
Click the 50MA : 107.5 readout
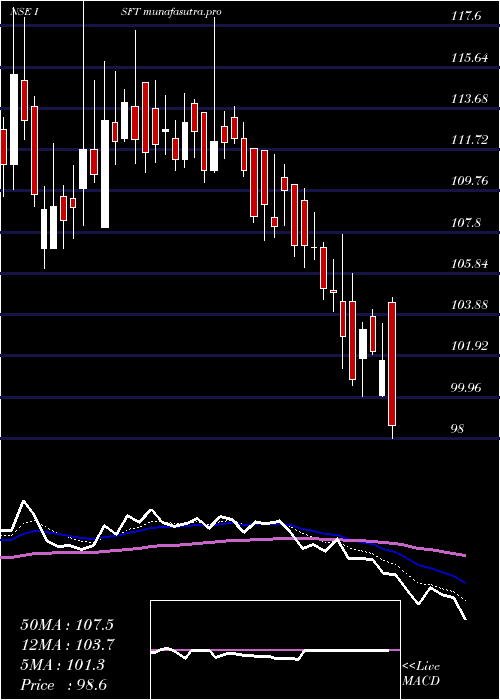click(x=67, y=625)
